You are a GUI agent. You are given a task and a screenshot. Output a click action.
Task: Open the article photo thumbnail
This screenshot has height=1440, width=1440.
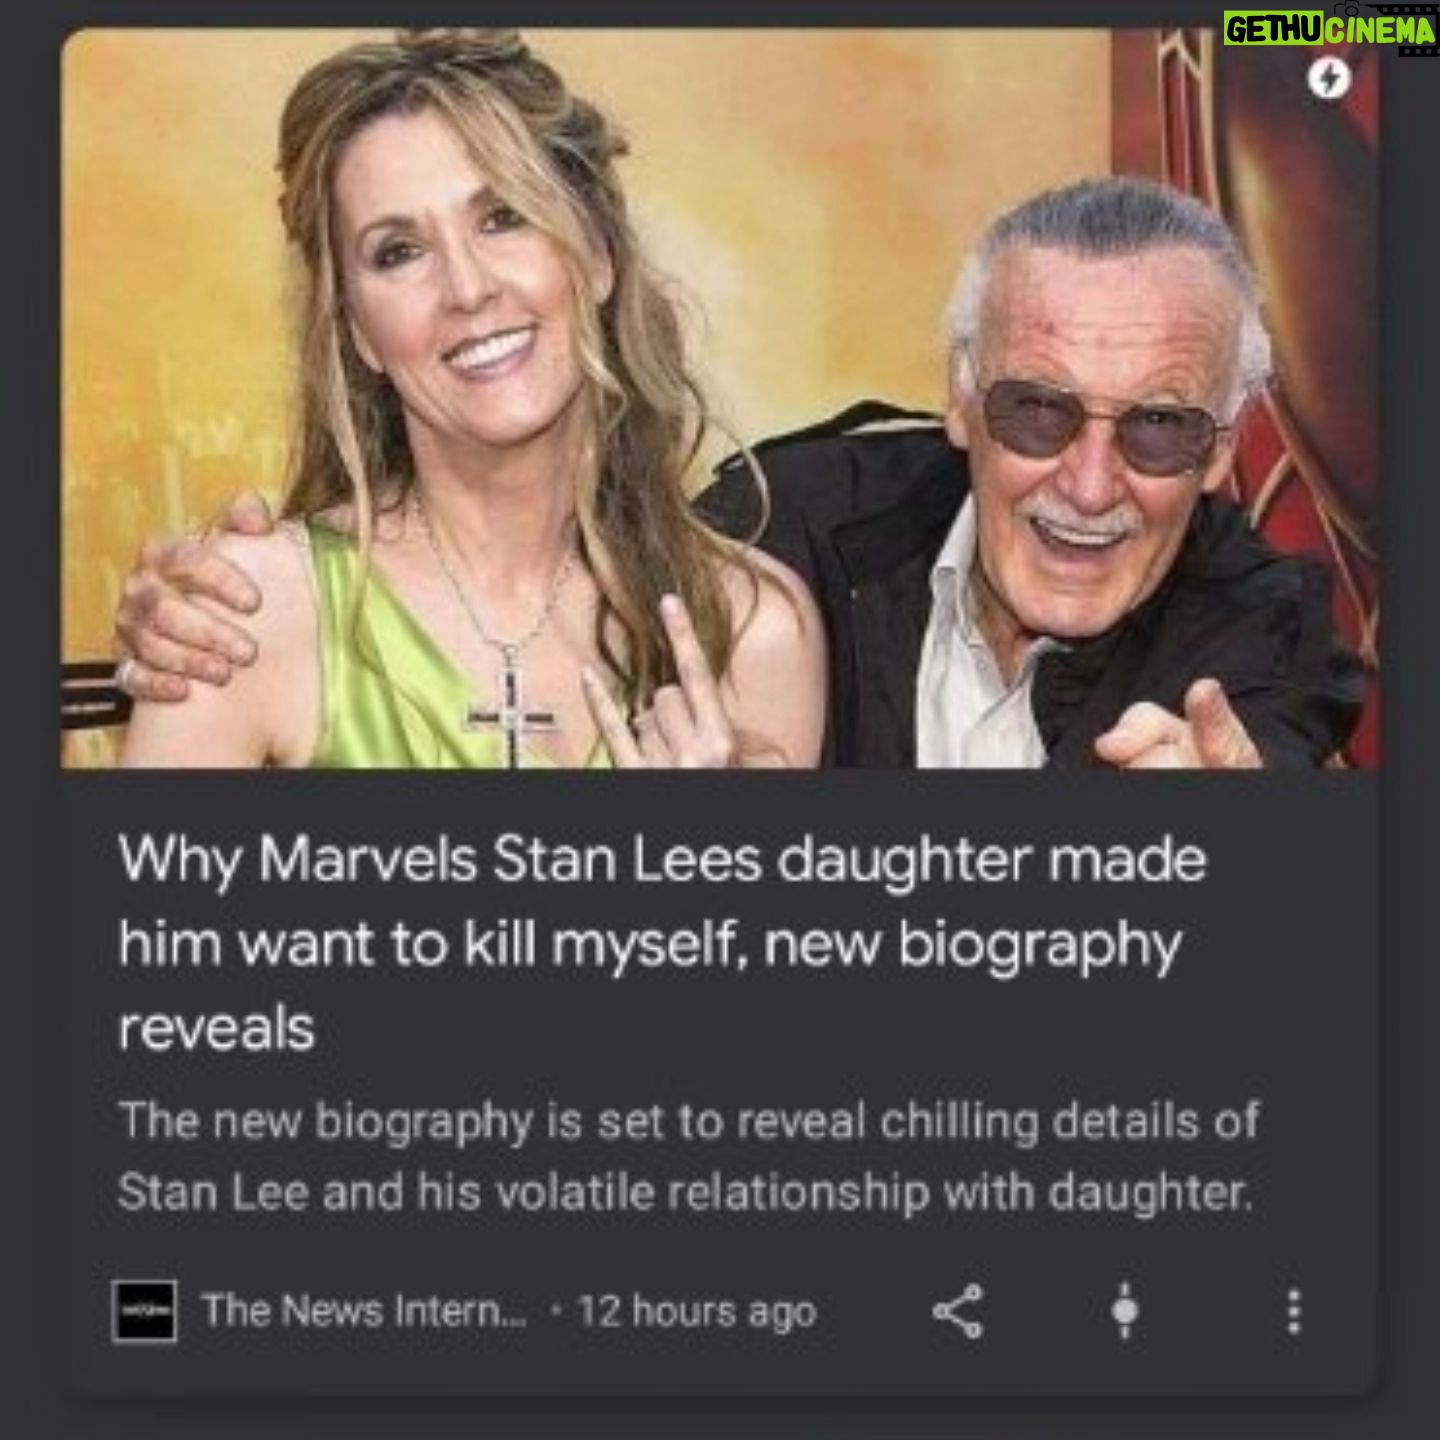coord(720,398)
